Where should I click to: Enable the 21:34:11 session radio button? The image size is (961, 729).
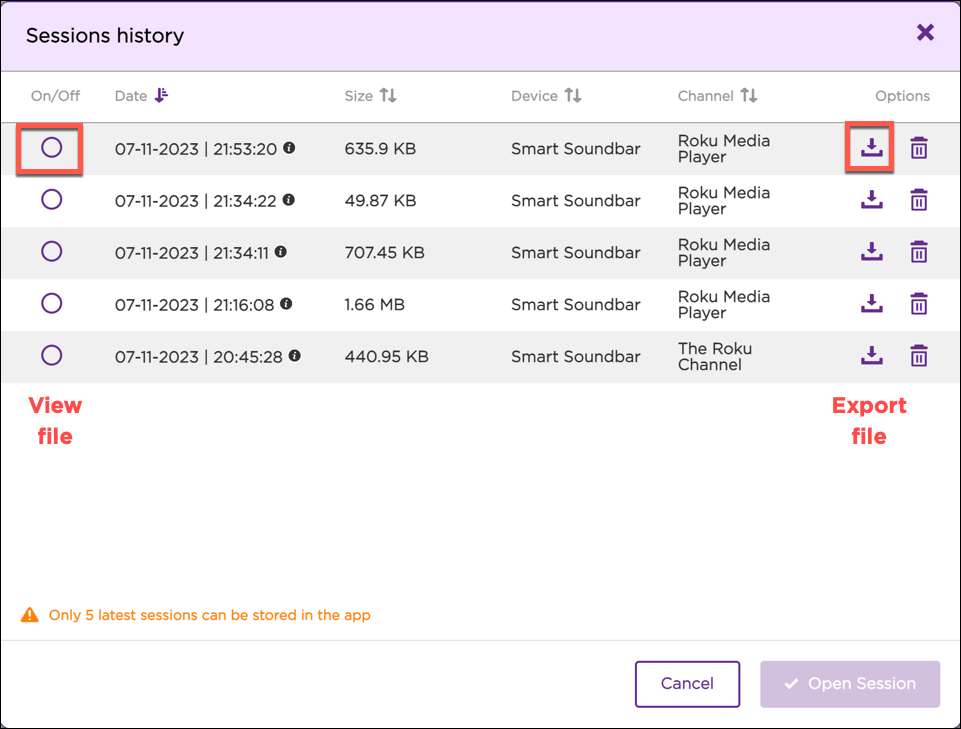(51, 251)
